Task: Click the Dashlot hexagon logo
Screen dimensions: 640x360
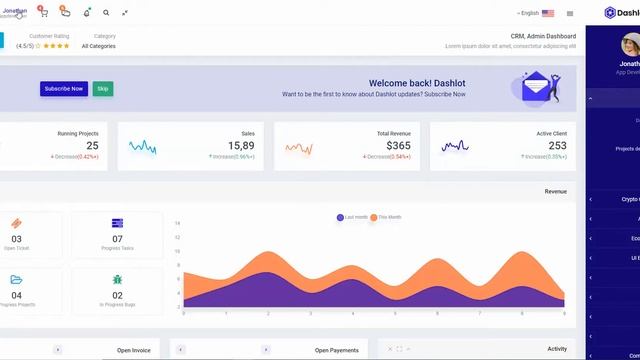Action: pyautogui.click(x=610, y=13)
